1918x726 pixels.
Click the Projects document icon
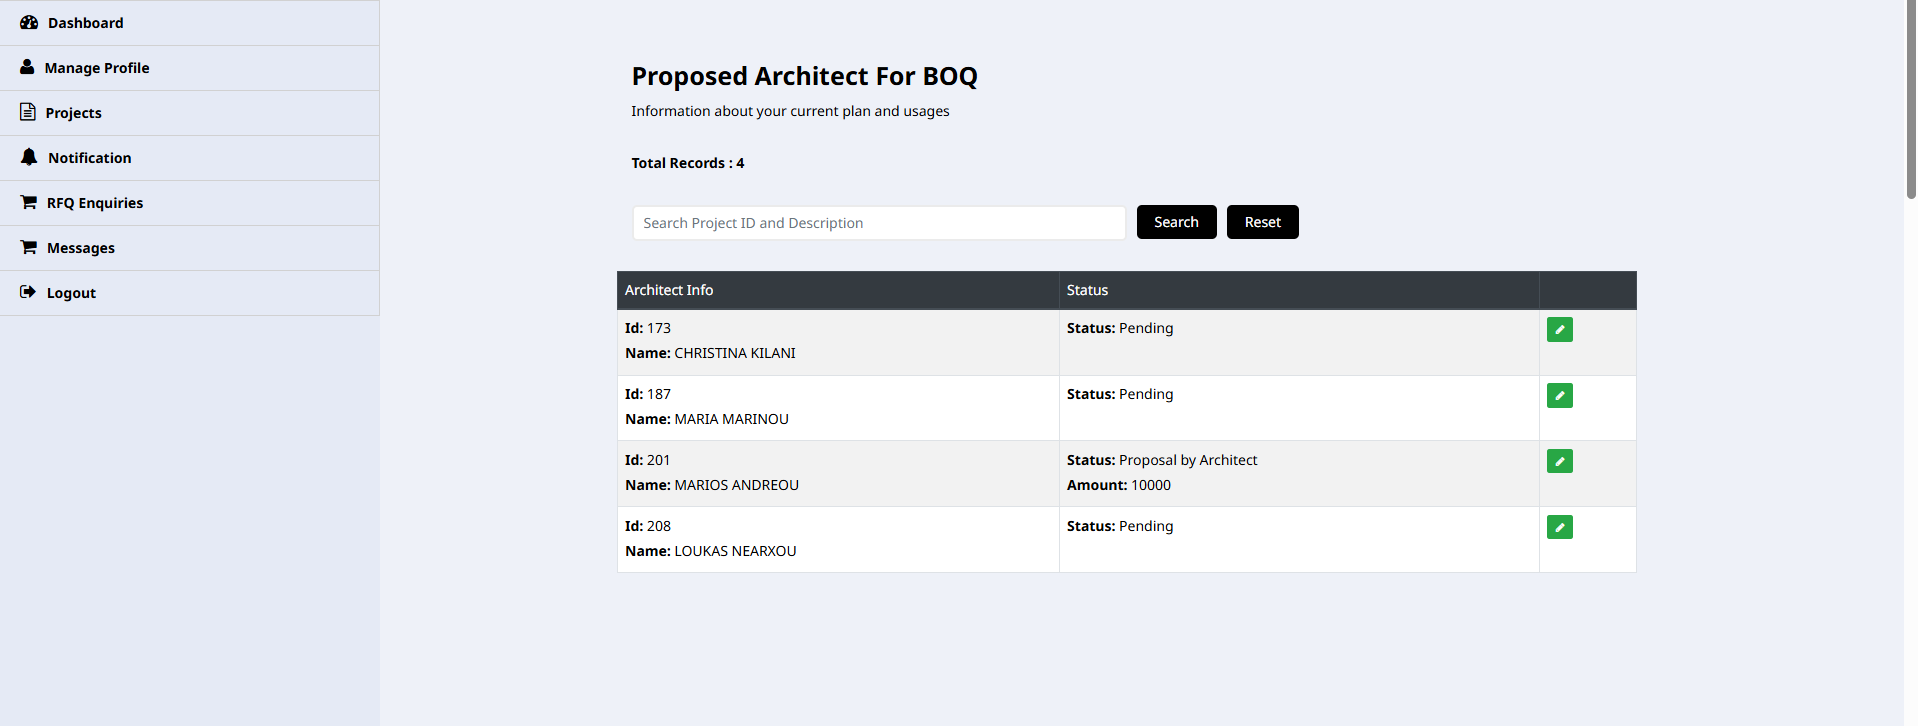(28, 112)
